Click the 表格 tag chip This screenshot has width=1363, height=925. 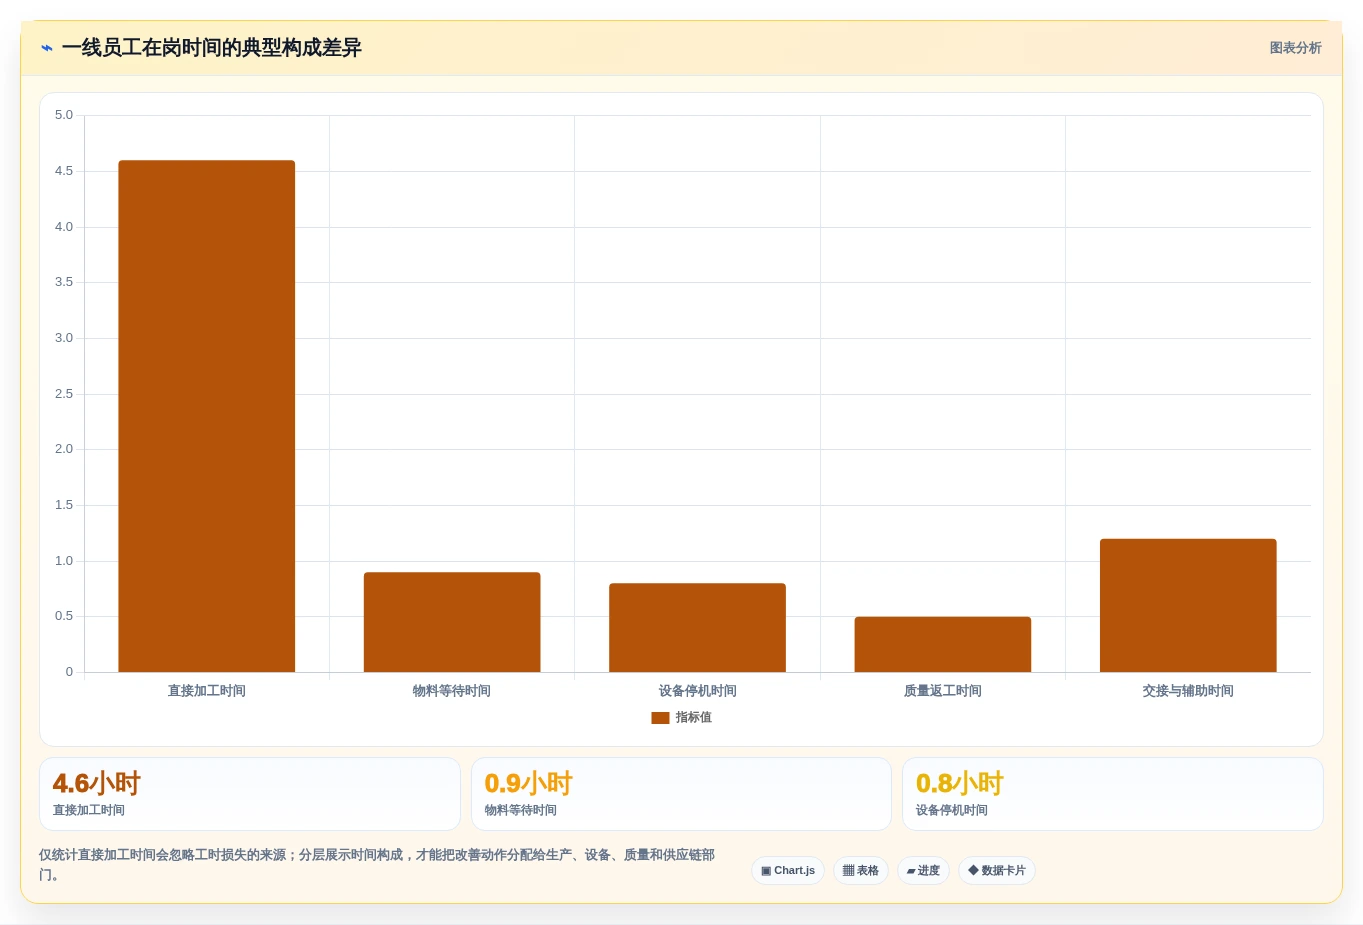click(x=861, y=871)
